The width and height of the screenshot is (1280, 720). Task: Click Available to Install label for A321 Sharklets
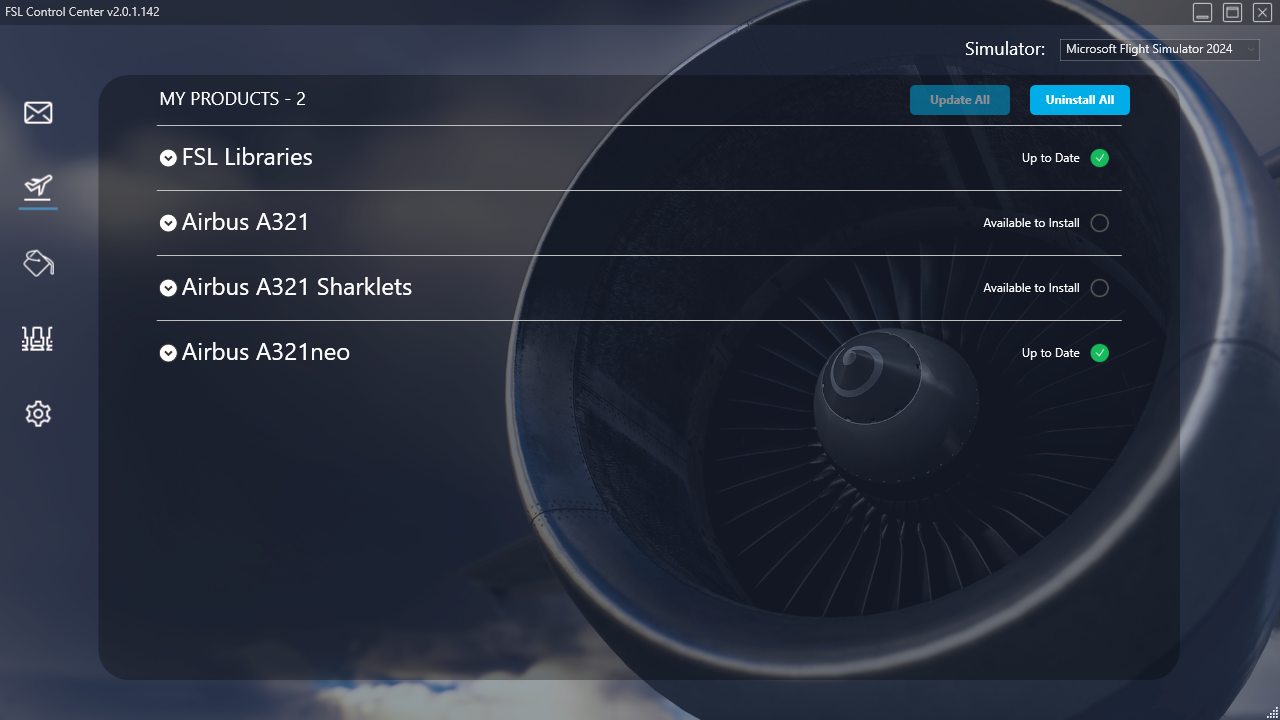click(x=1031, y=288)
